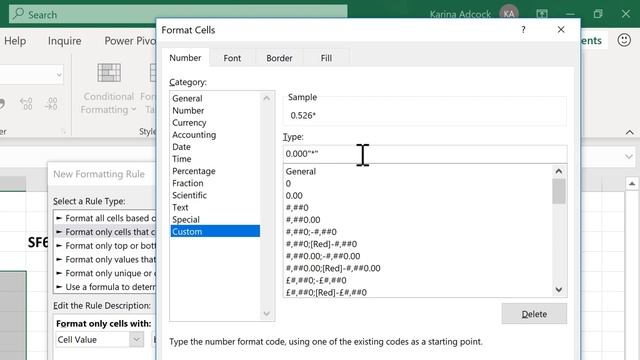Select rule Format only unique or duplicate
This screenshot has height=360, width=640.
point(105,273)
